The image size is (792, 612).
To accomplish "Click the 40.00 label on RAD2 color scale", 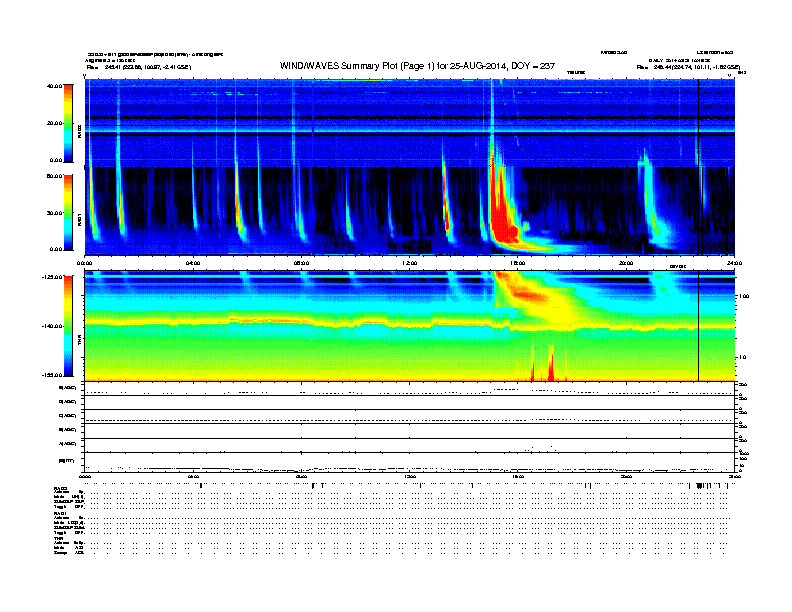I will (x=54, y=86).
